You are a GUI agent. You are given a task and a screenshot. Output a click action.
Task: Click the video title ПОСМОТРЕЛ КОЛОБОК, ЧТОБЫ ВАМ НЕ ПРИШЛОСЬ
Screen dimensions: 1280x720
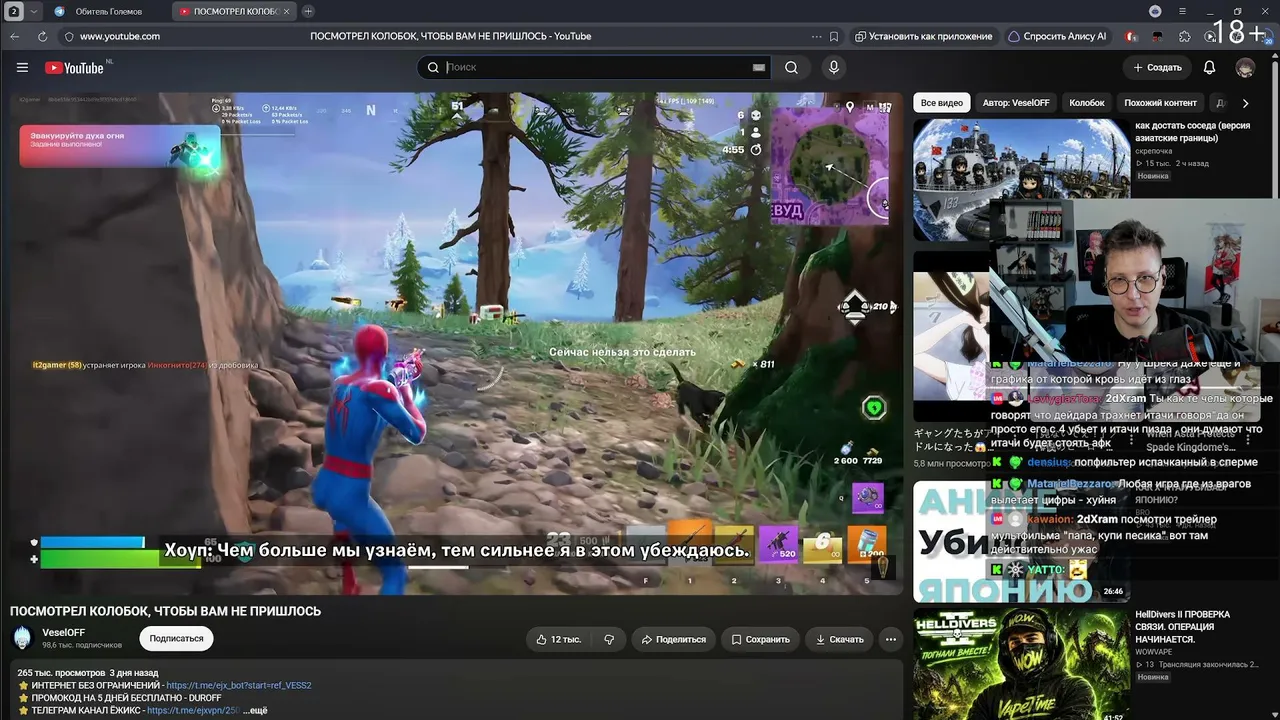pyautogui.click(x=165, y=611)
